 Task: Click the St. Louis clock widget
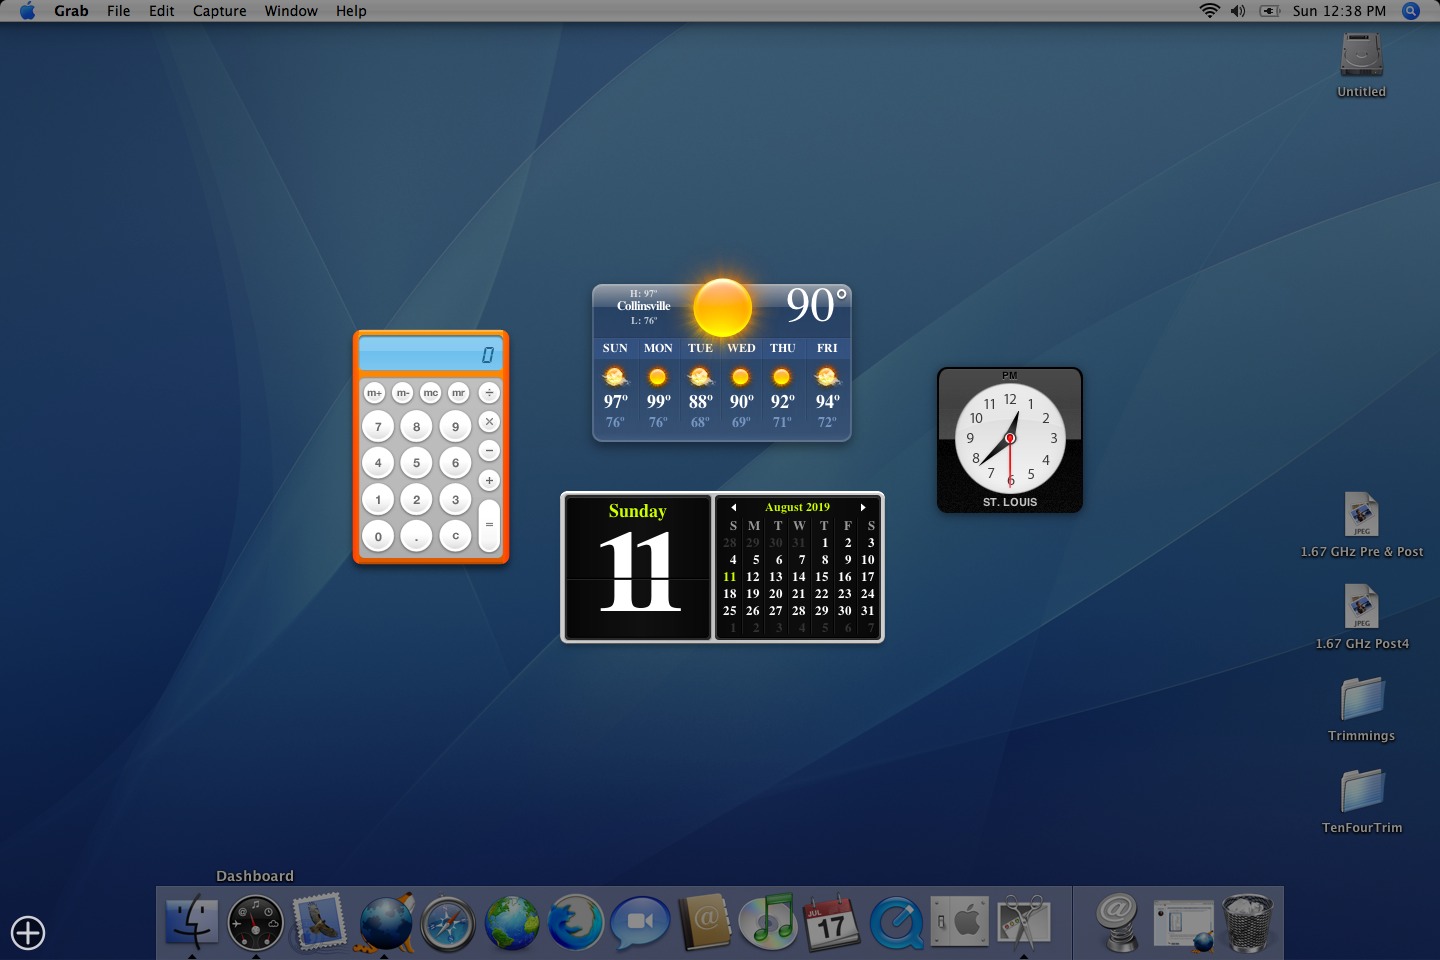(1010, 440)
